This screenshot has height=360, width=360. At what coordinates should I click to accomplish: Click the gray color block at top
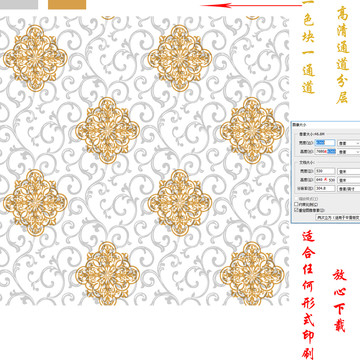(x=19, y=4)
